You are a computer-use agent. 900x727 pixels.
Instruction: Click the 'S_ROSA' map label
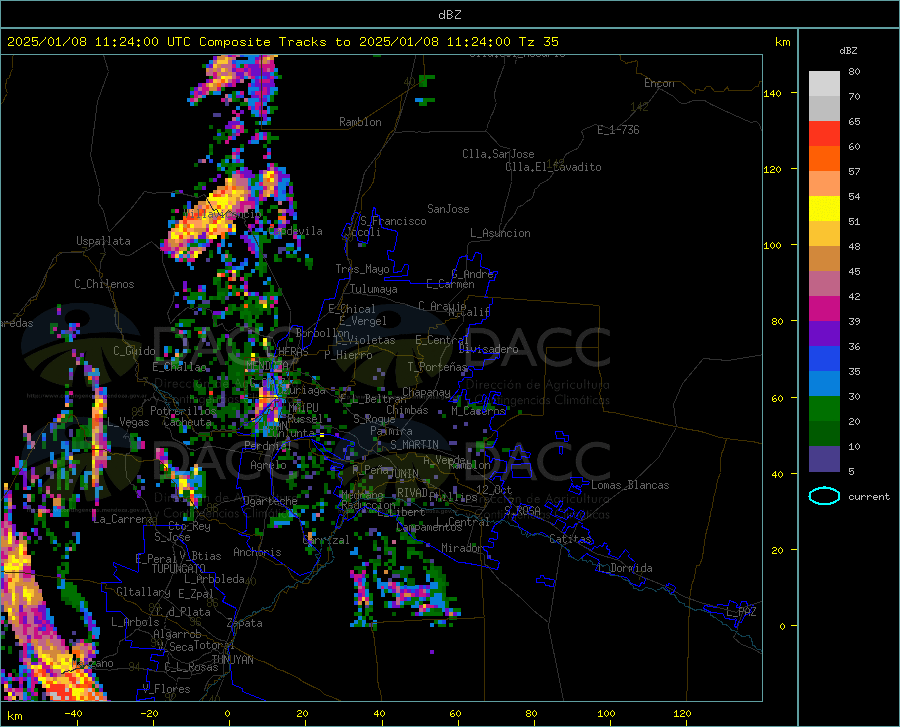coord(522,510)
